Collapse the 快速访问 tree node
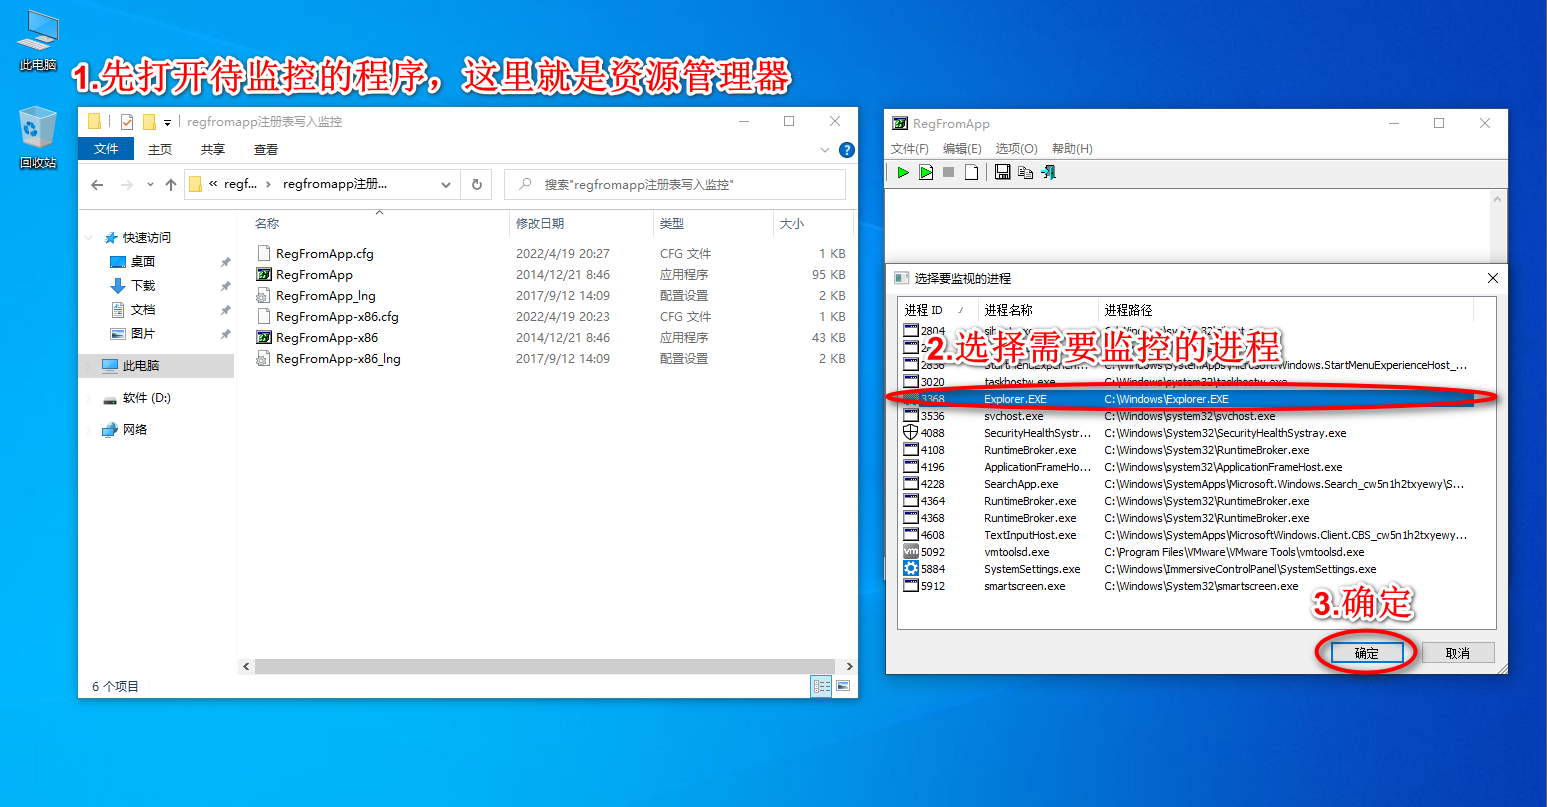1547x807 pixels. click(x=90, y=238)
